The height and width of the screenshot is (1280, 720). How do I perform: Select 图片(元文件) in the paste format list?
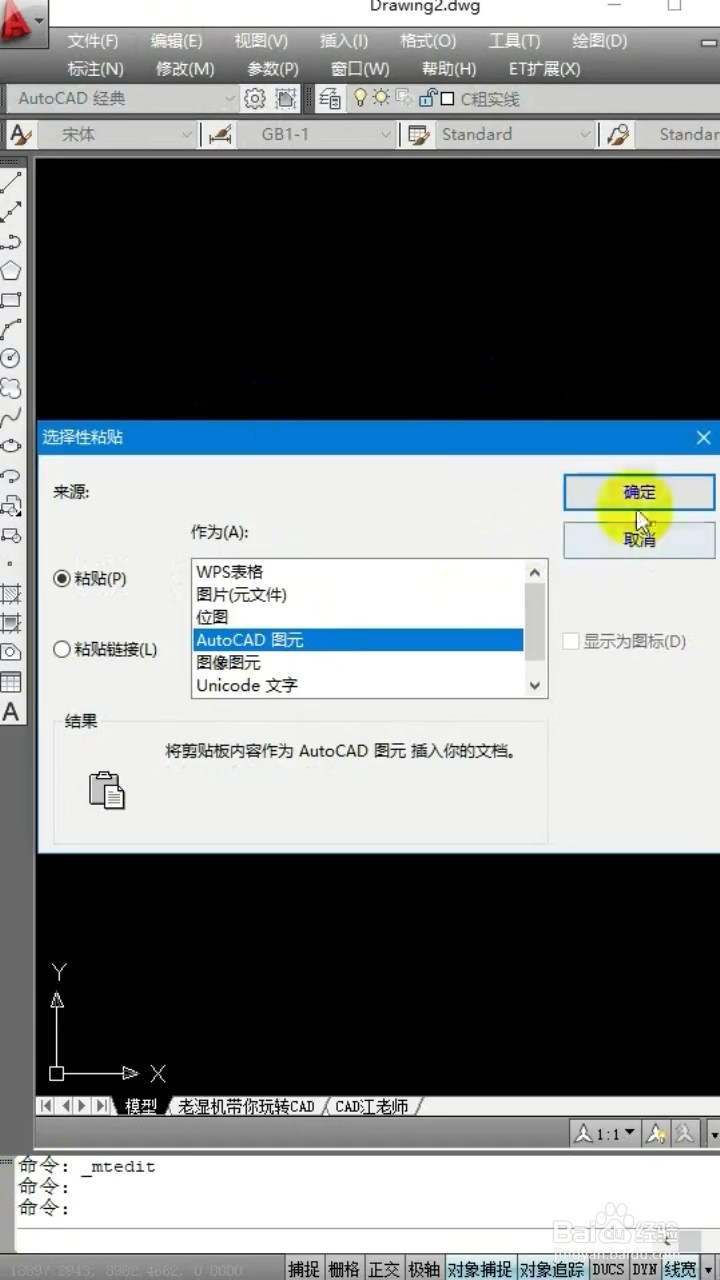click(x=358, y=595)
